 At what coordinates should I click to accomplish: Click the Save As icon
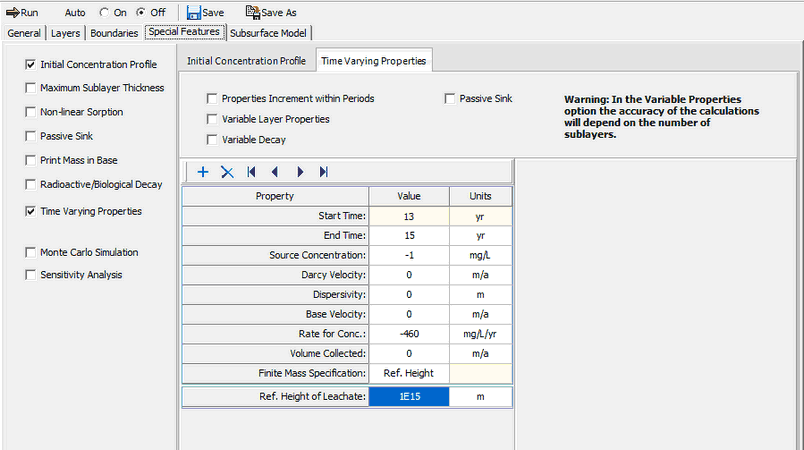point(252,12)
